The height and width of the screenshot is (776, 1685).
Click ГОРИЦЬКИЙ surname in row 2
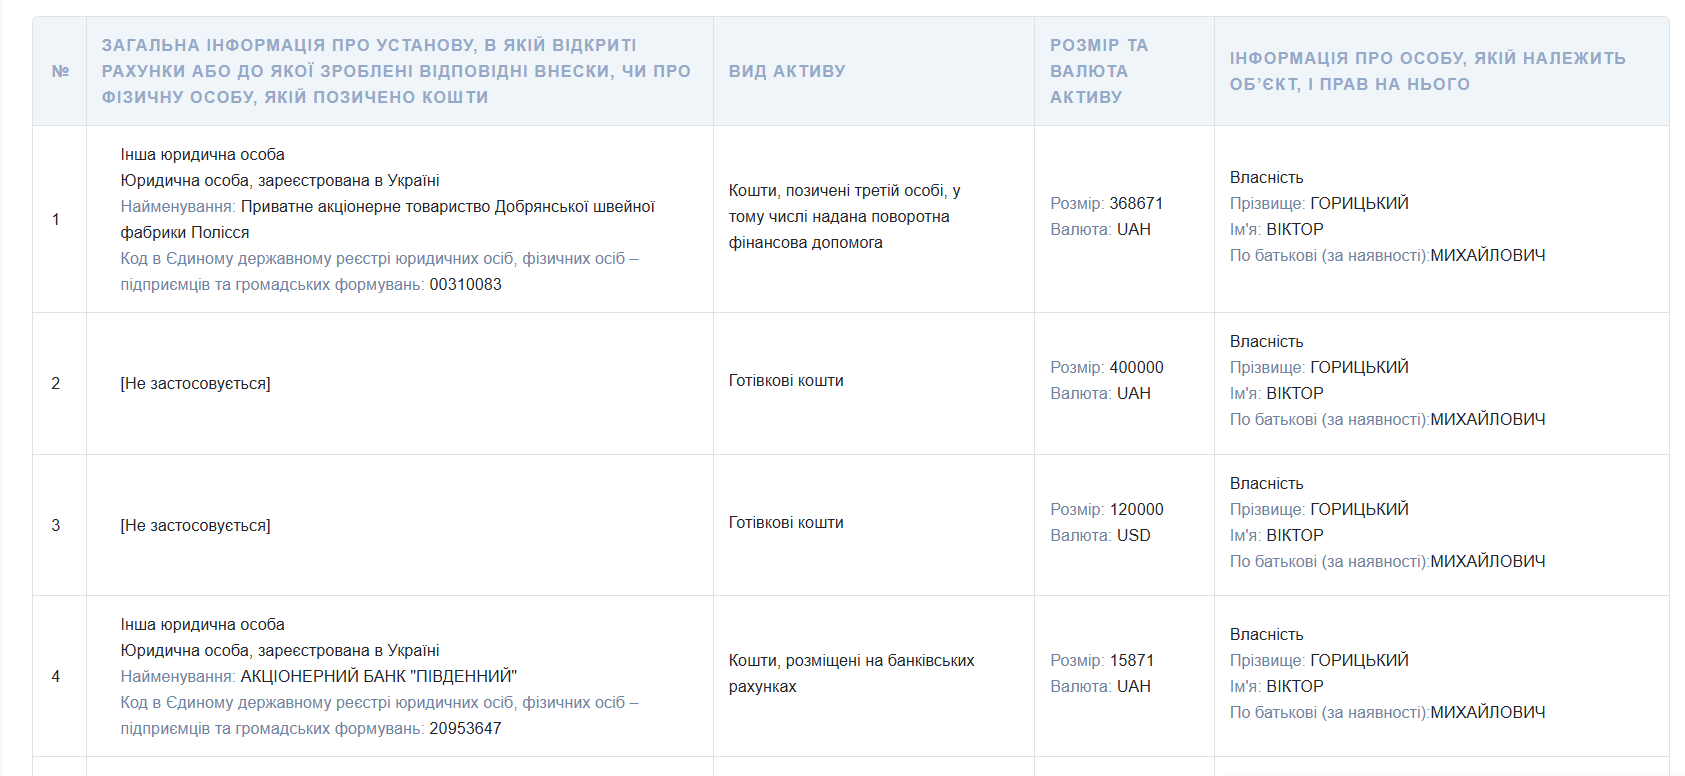coord(1359,367)
